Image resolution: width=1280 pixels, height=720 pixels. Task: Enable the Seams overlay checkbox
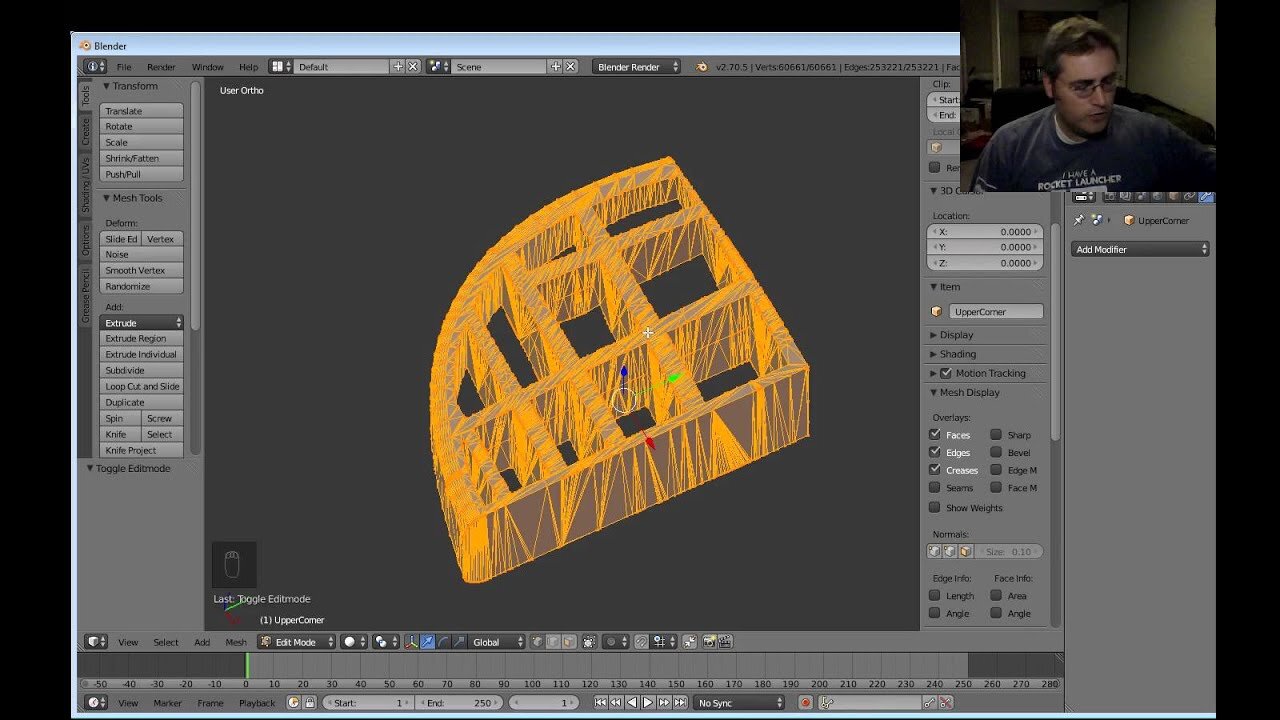click(x=935, y=488)
